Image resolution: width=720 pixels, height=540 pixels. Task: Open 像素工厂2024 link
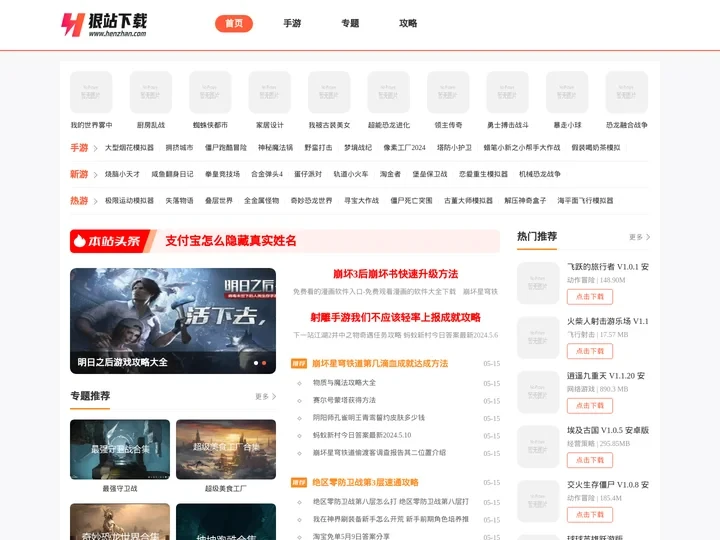pos(405,148)
